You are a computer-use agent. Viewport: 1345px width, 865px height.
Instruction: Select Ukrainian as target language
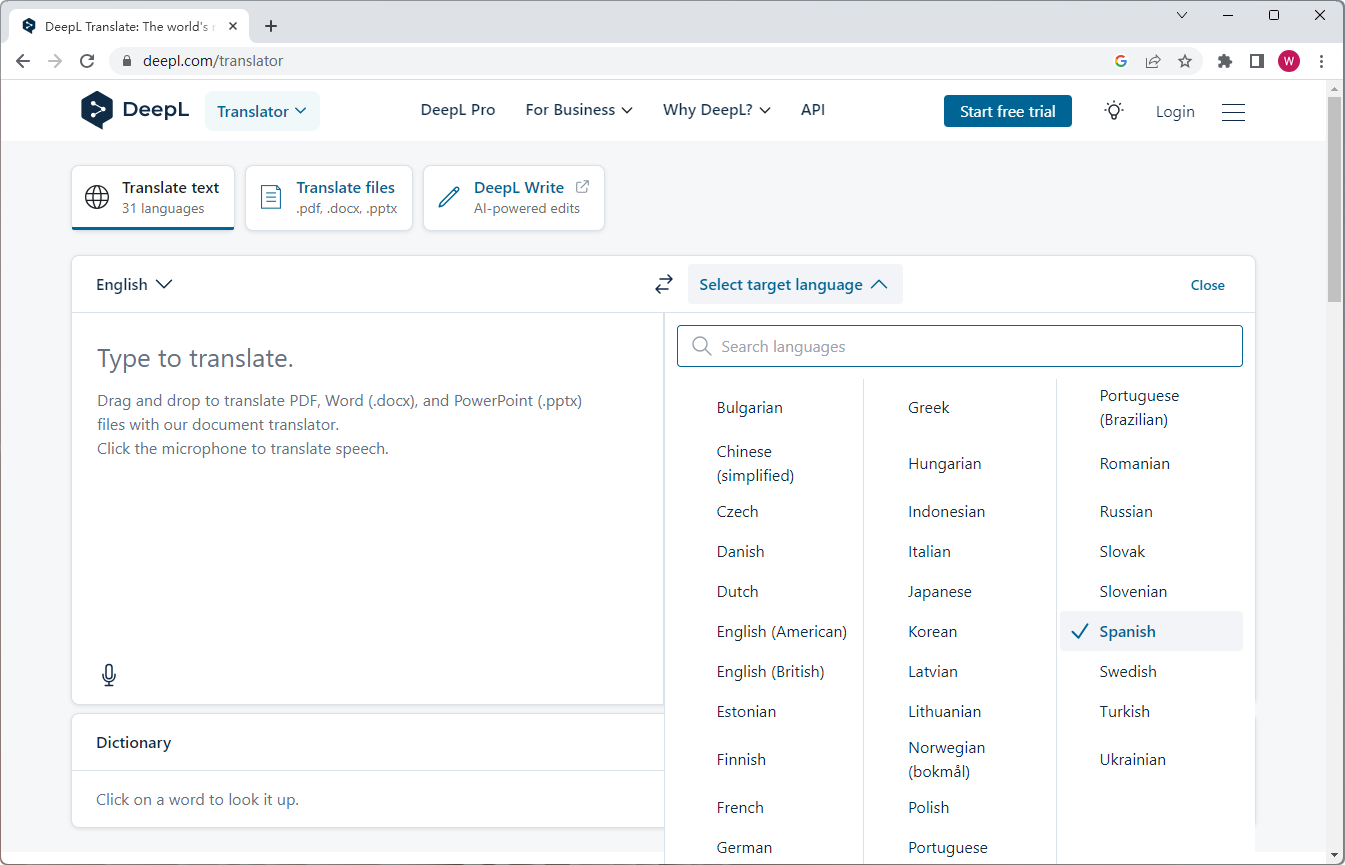(x=1132, y=760)
